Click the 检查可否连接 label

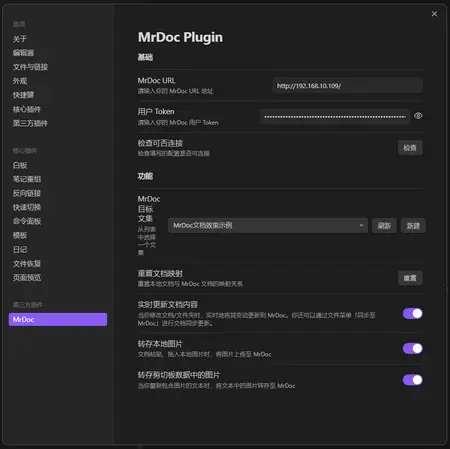point(160,143)
